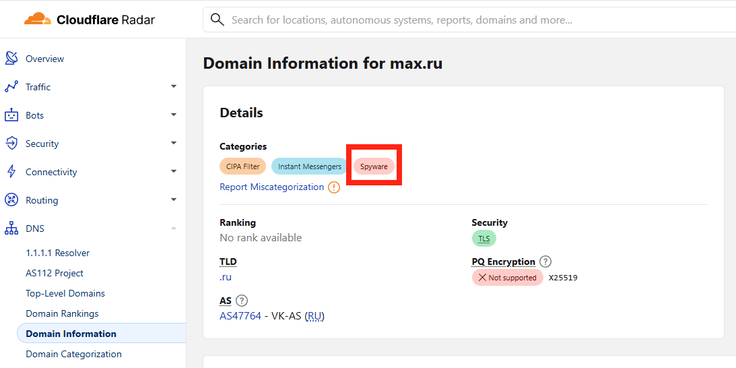The width and height of the screenshot is (736, 368).
Task: Expand the Security menu arrow
Action: click(x=174, y=143)
